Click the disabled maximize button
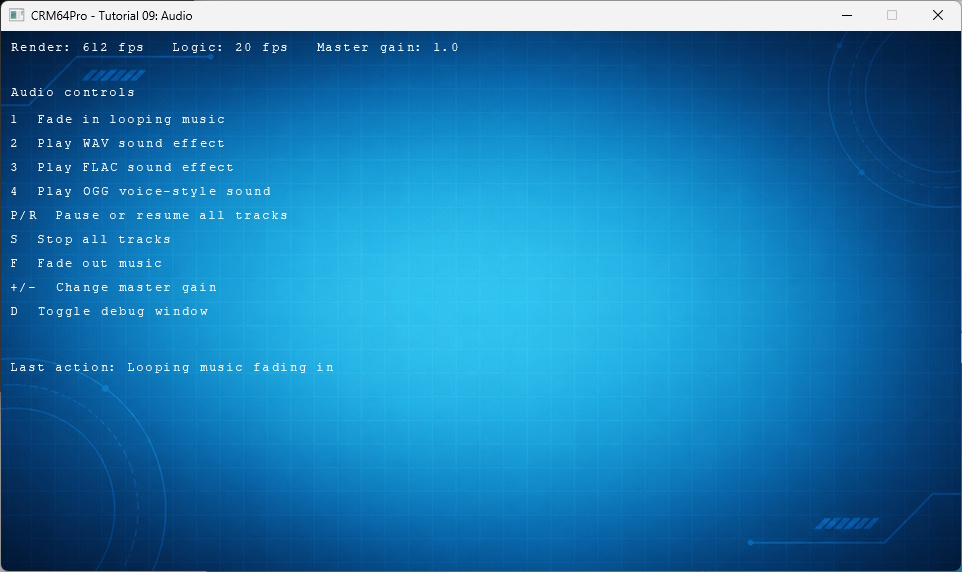Screen dimensions: 962x572 point(892,15)
